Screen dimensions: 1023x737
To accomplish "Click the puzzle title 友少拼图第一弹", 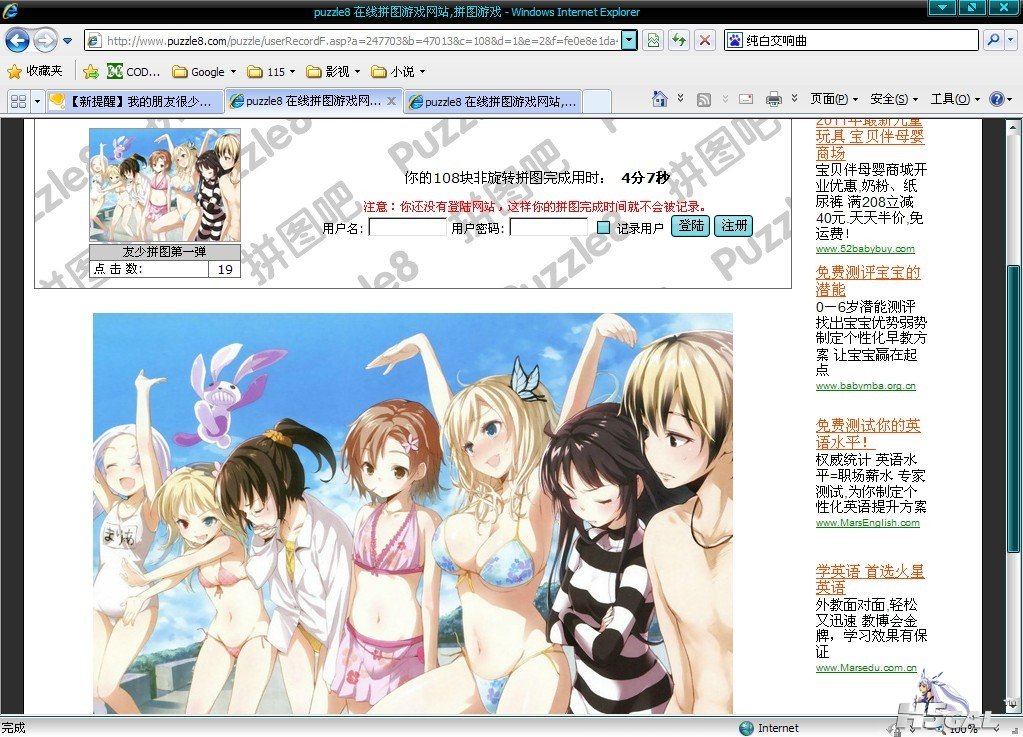I will point(164,252).
